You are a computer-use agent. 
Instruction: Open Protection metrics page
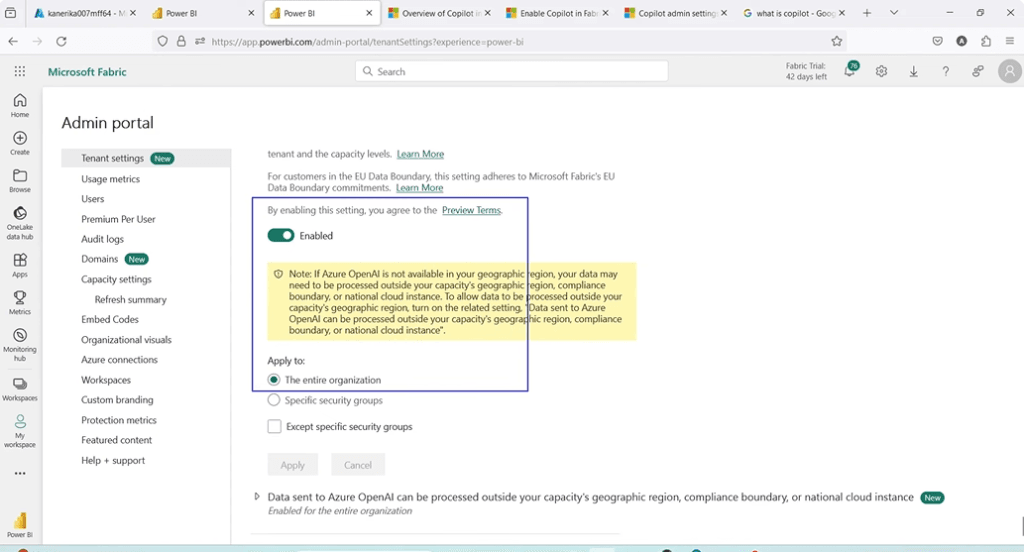coord(119,420)
